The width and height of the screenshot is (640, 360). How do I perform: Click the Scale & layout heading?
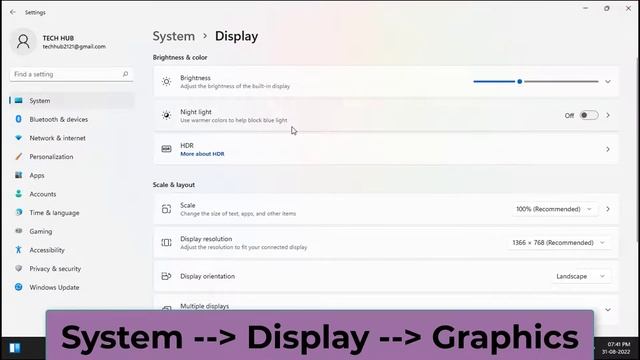point(173,185)
